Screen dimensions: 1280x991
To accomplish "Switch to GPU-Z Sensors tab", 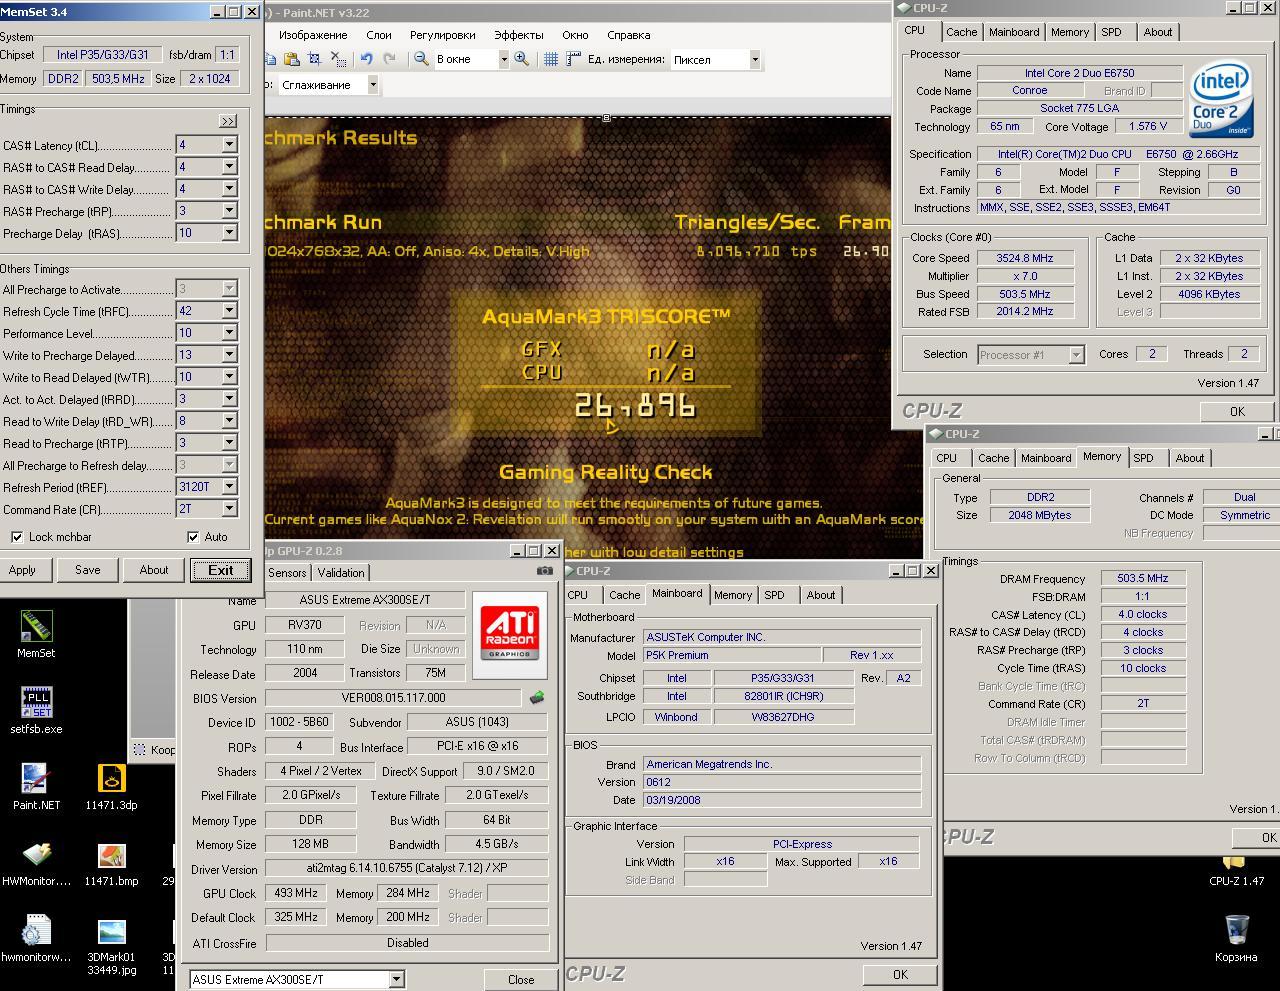I will click(x=287, y=573).
